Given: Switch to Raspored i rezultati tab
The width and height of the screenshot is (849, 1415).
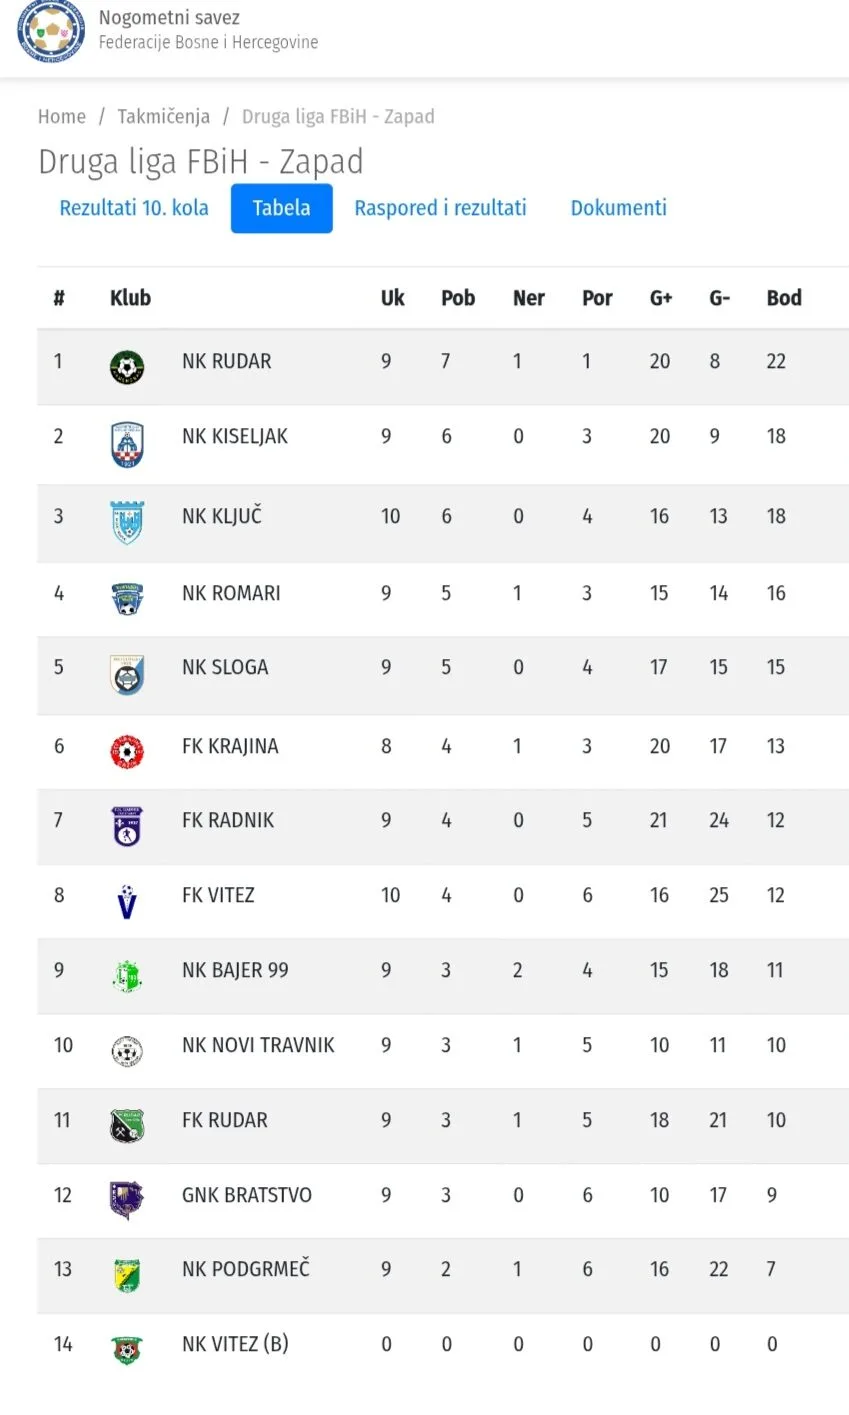Looking at the screenshot, I should pyautogui.click(x=440, y=208).
